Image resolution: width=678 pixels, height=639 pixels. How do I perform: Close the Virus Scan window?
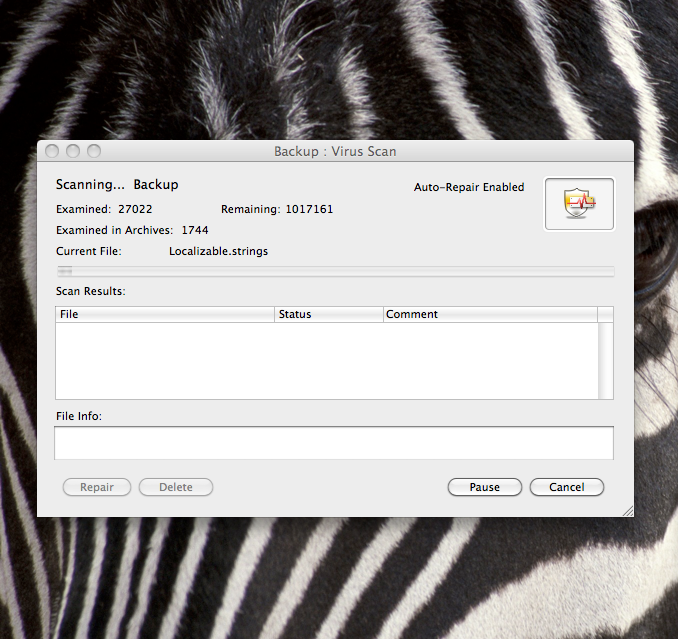pyautogui.click(x=52, y=151)
